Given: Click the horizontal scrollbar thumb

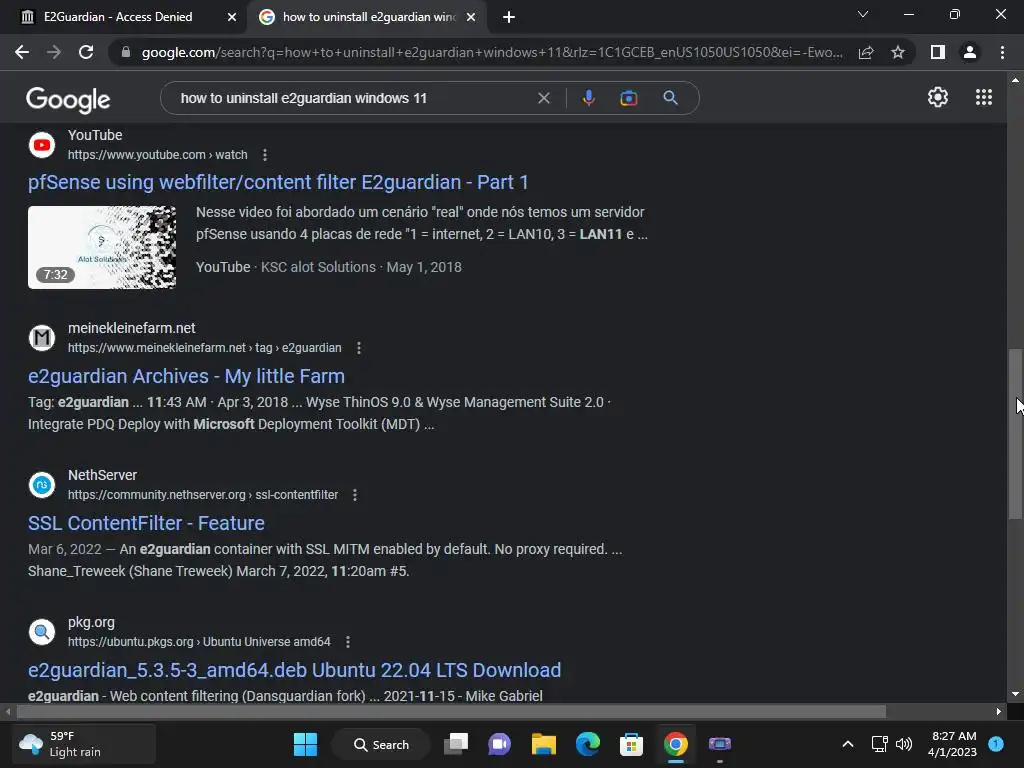Looking at the screenshot, I should [x=451, y=711].
